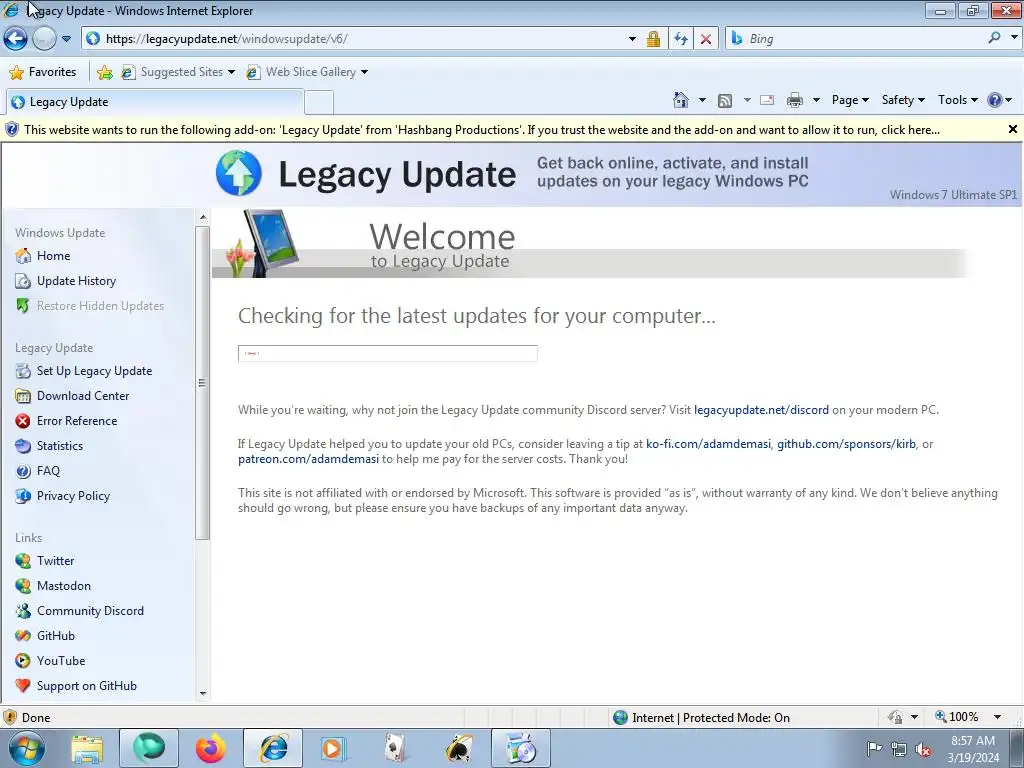This screenshot has height=768, width=1024.
Task: Click the 100% zoom level button
Action: 957,717
